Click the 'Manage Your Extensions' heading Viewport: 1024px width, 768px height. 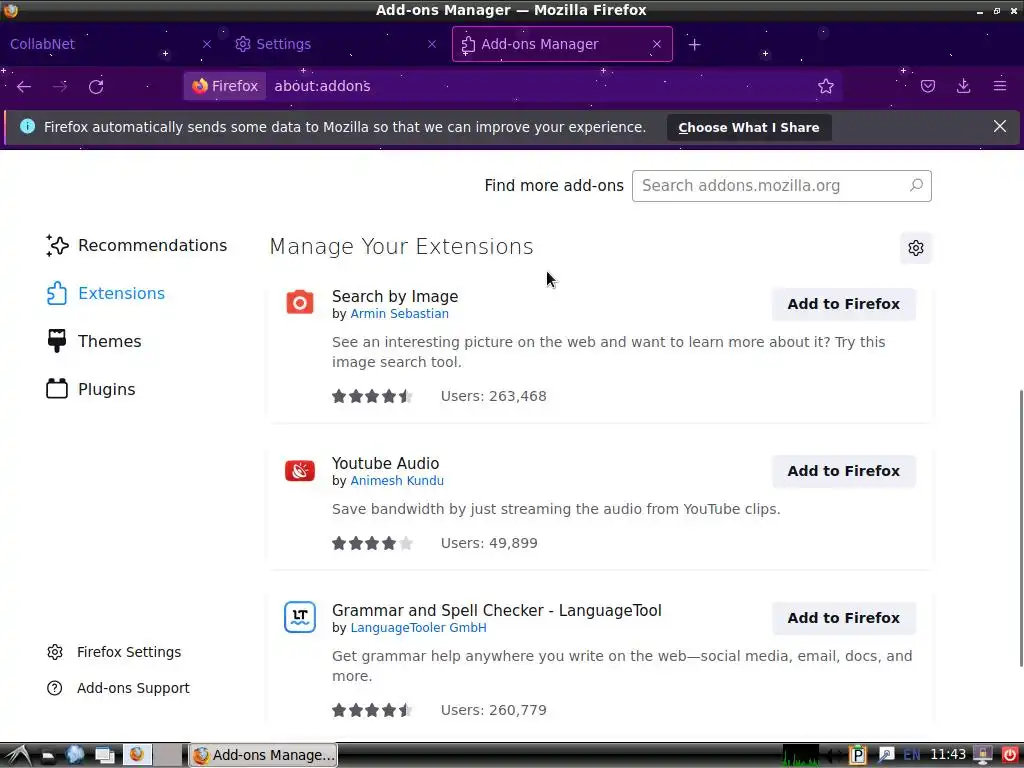(x=402, y=246)
